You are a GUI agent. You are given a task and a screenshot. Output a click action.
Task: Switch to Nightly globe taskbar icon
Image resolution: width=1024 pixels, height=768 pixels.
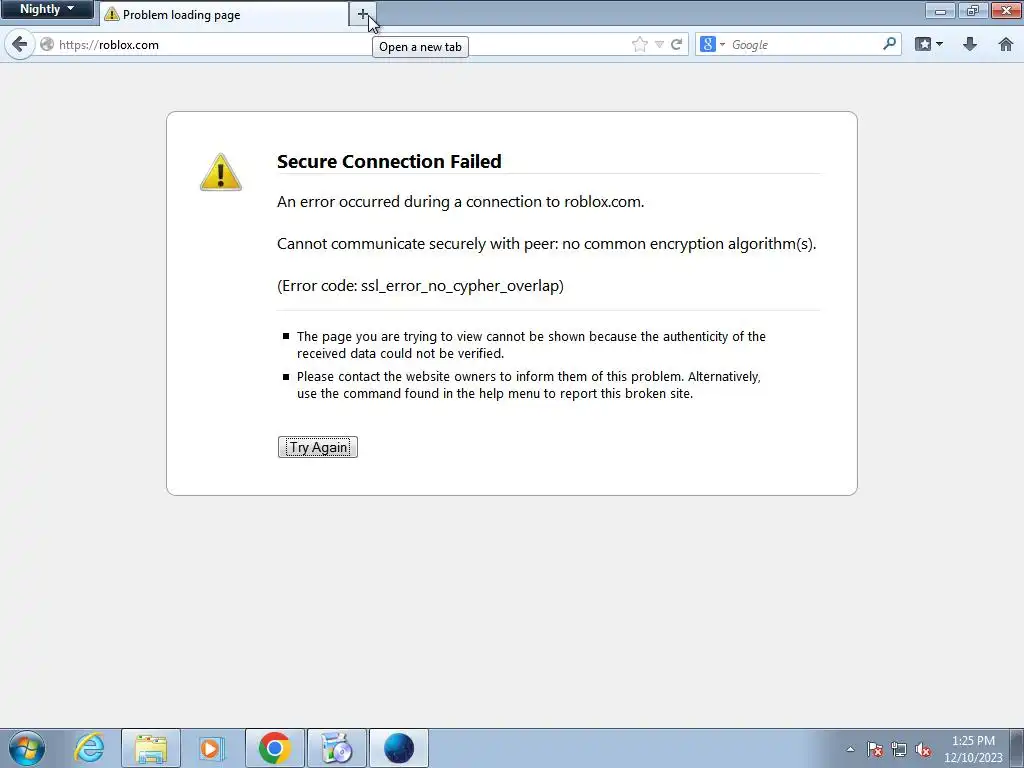click(399, 748)
